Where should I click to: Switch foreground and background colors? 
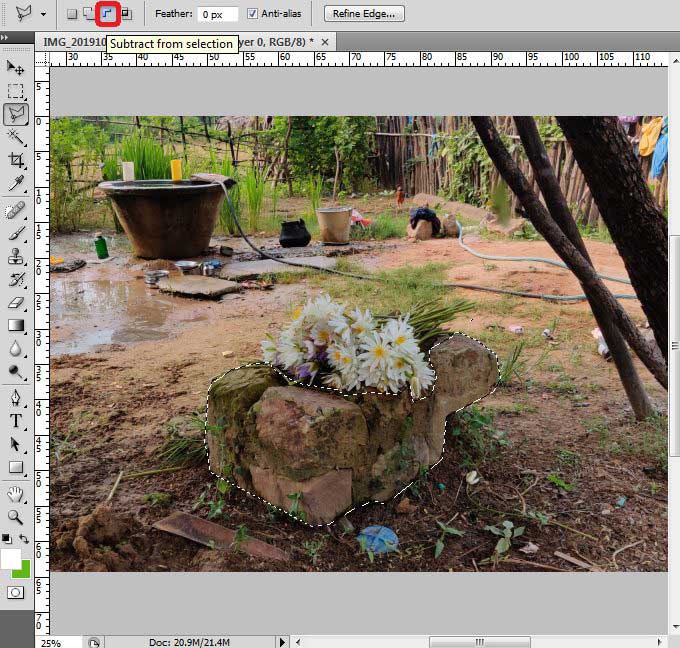[x=24, y=539]
